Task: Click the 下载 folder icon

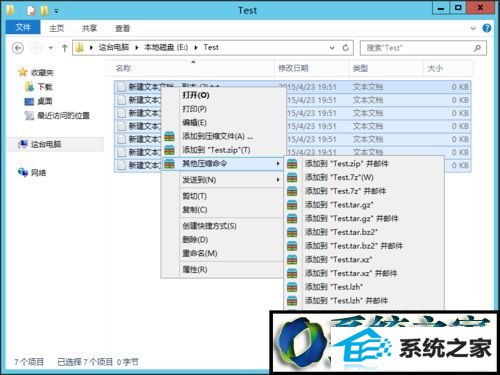Action: [x=29, y=87]
